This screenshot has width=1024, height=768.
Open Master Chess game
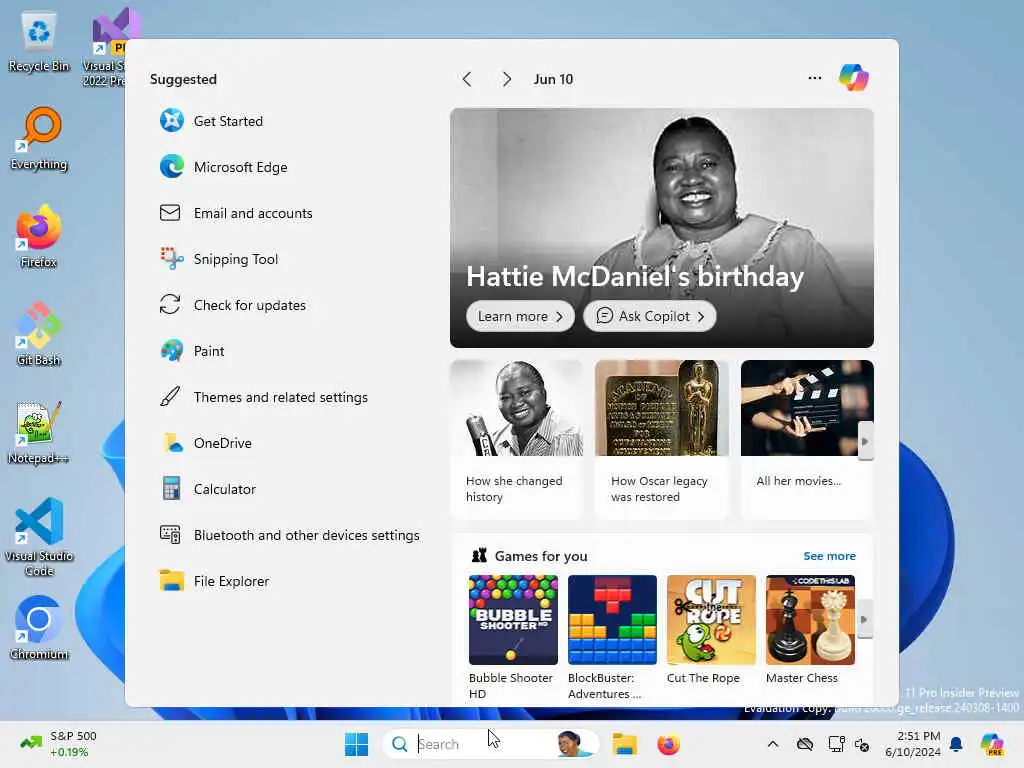pyautogui.click(x=810, y=630)
